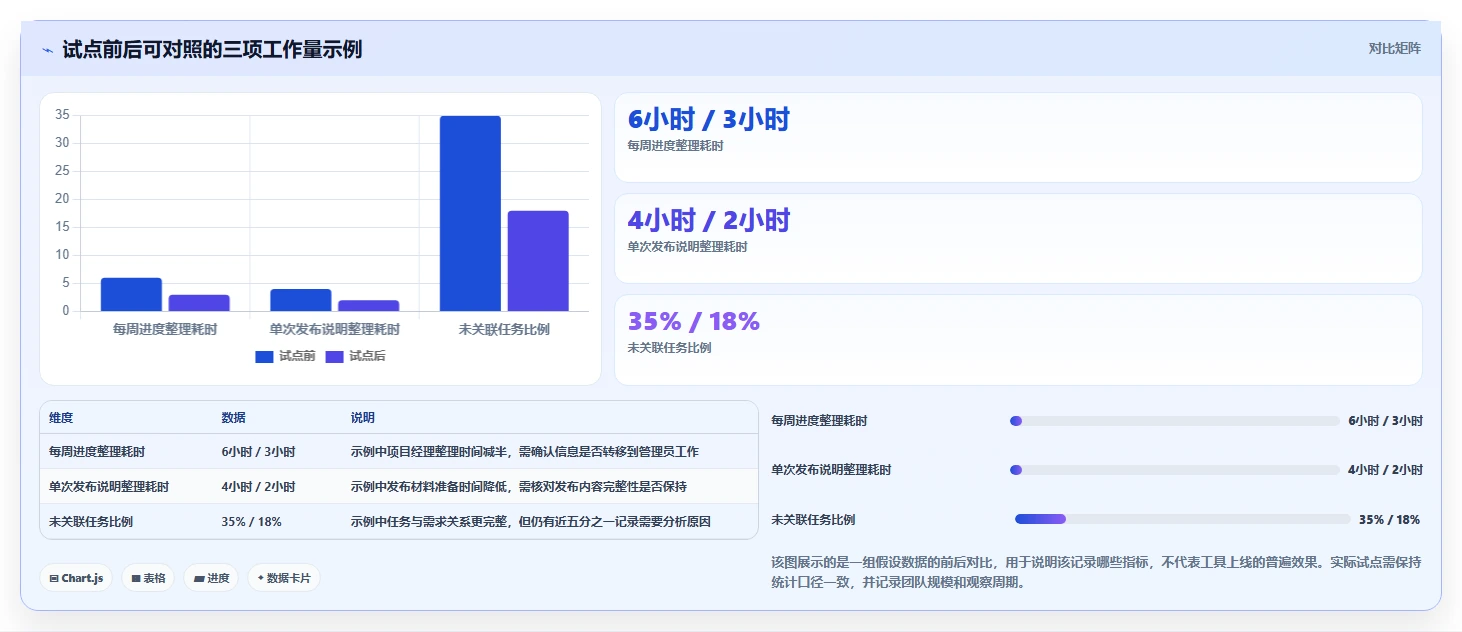Click the 试点前 bar for 每周进度整理耗时
The height and width of the screenshot is (632, 1462).
click(x=131, y=294)
